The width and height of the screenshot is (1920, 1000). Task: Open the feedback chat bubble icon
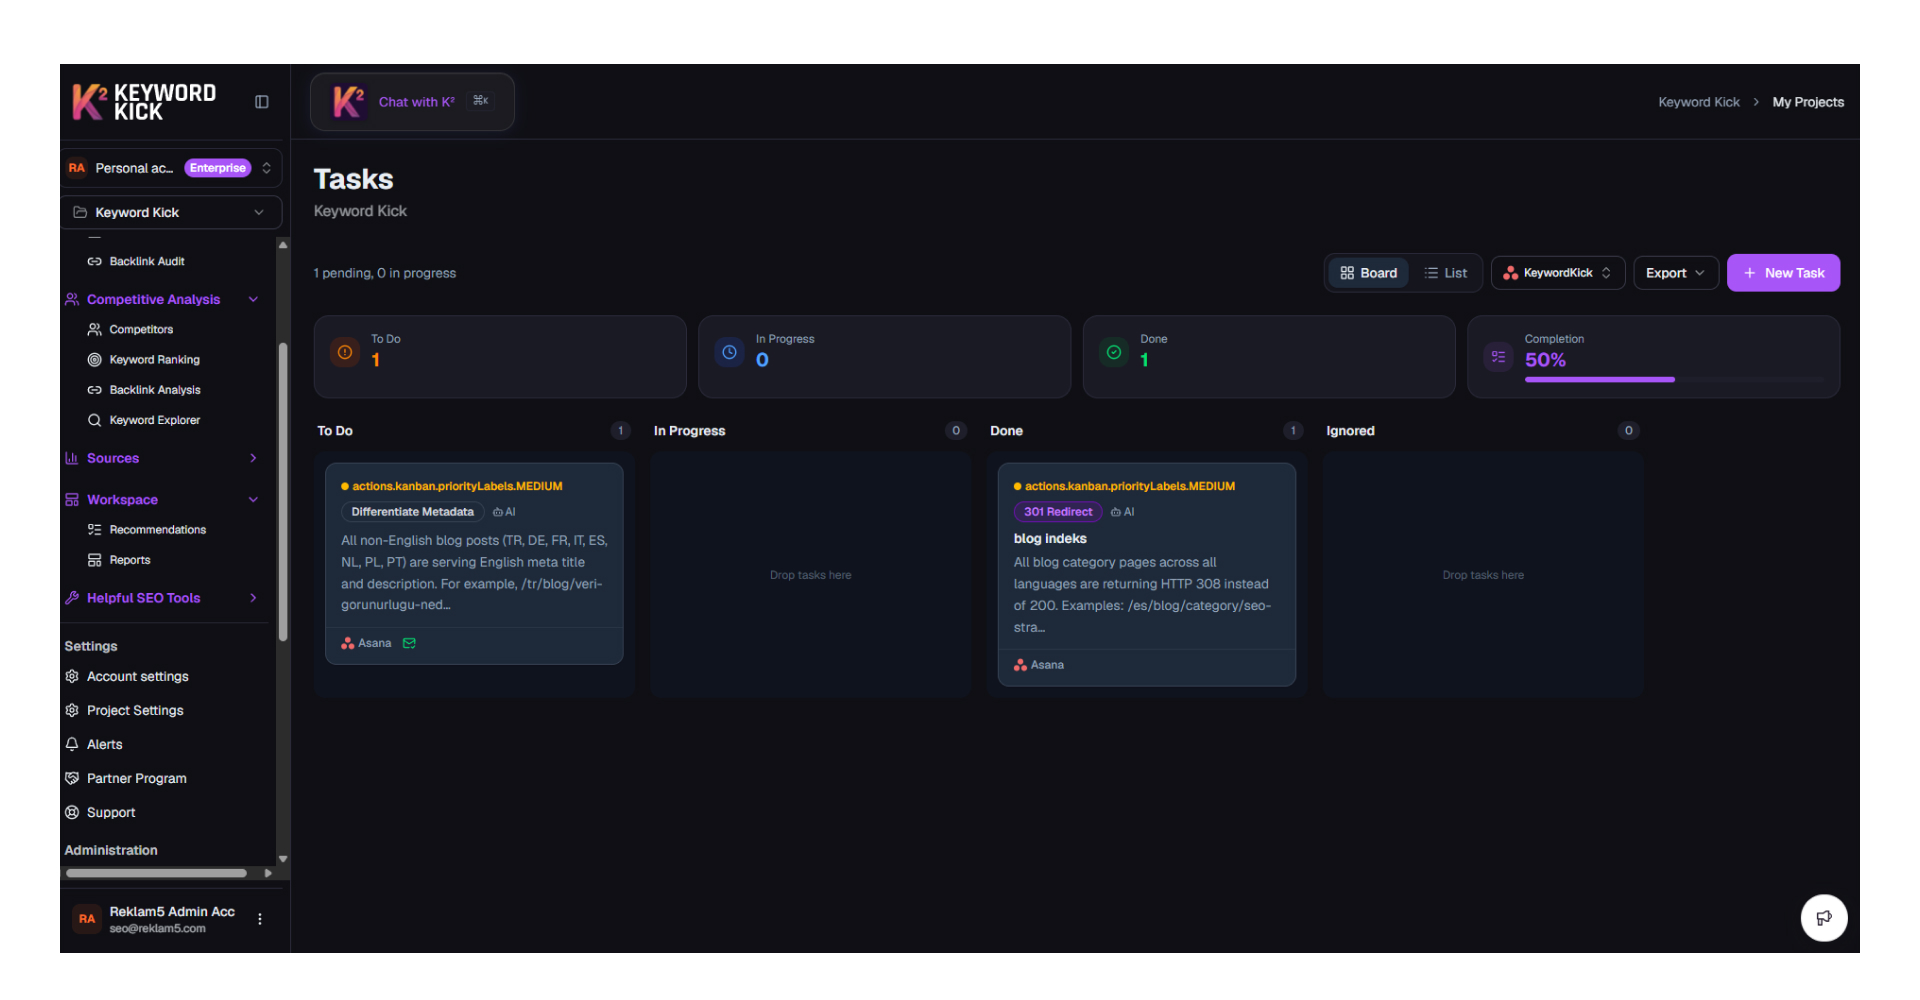1823,918
